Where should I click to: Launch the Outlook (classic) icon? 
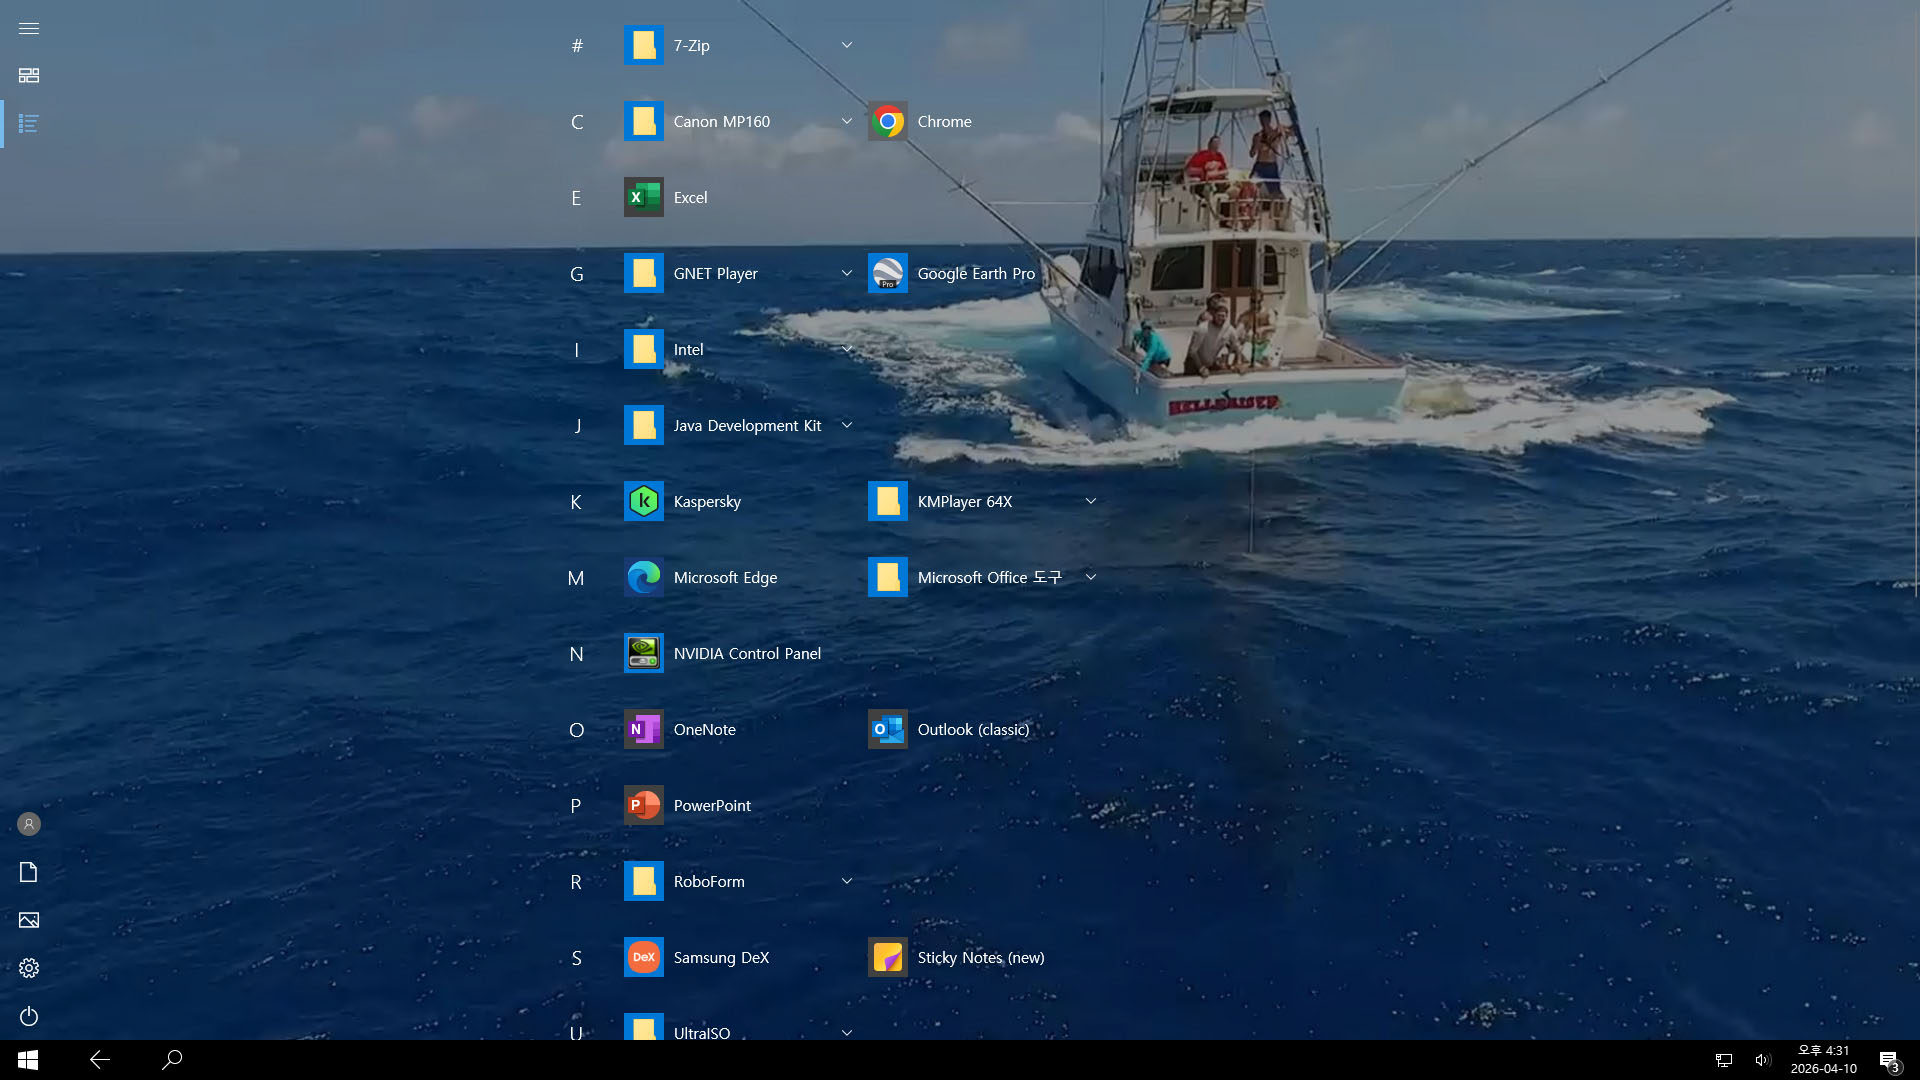(887, 729)
